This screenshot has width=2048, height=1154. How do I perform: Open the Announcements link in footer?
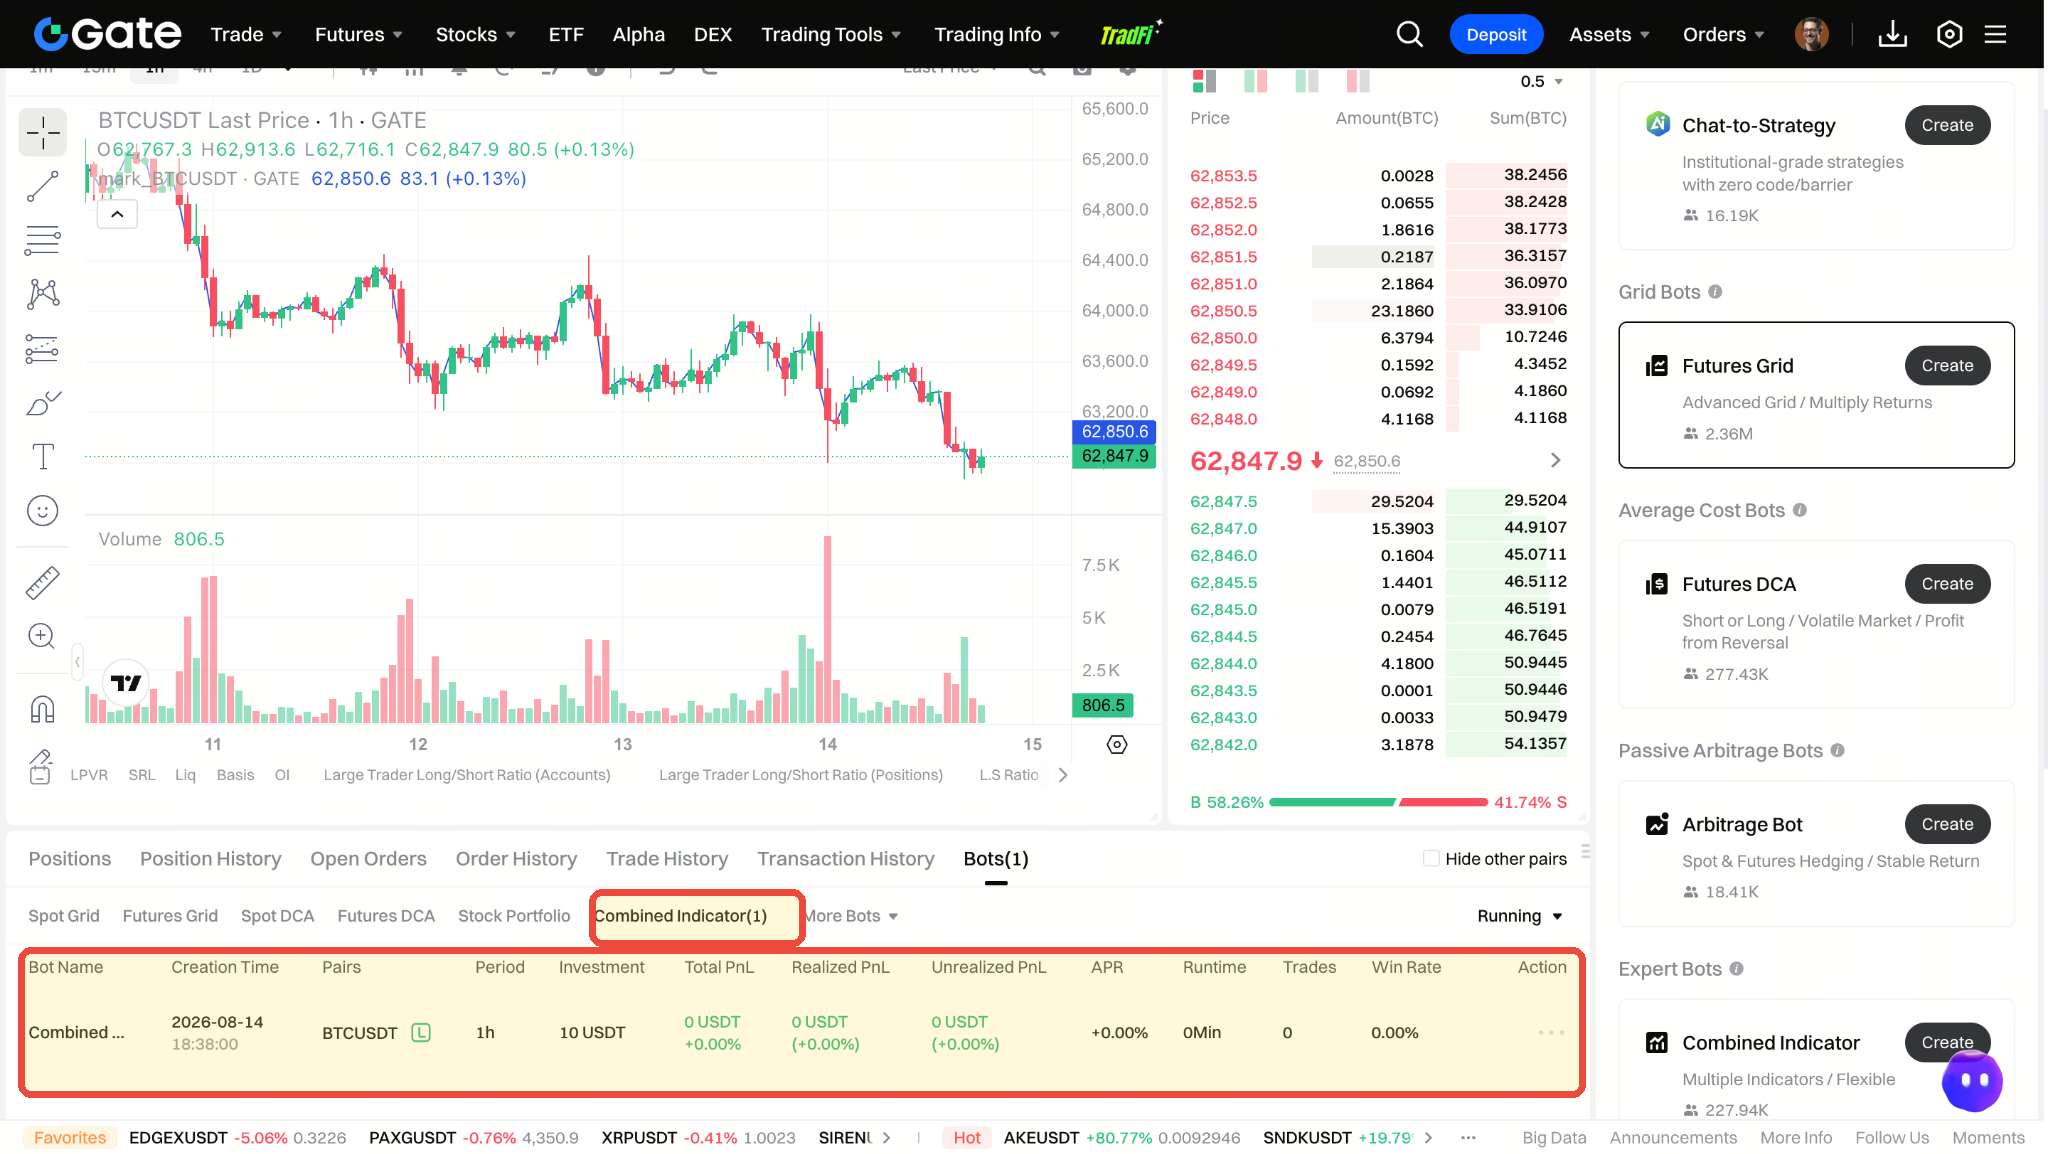(x=1673, y=1138)
